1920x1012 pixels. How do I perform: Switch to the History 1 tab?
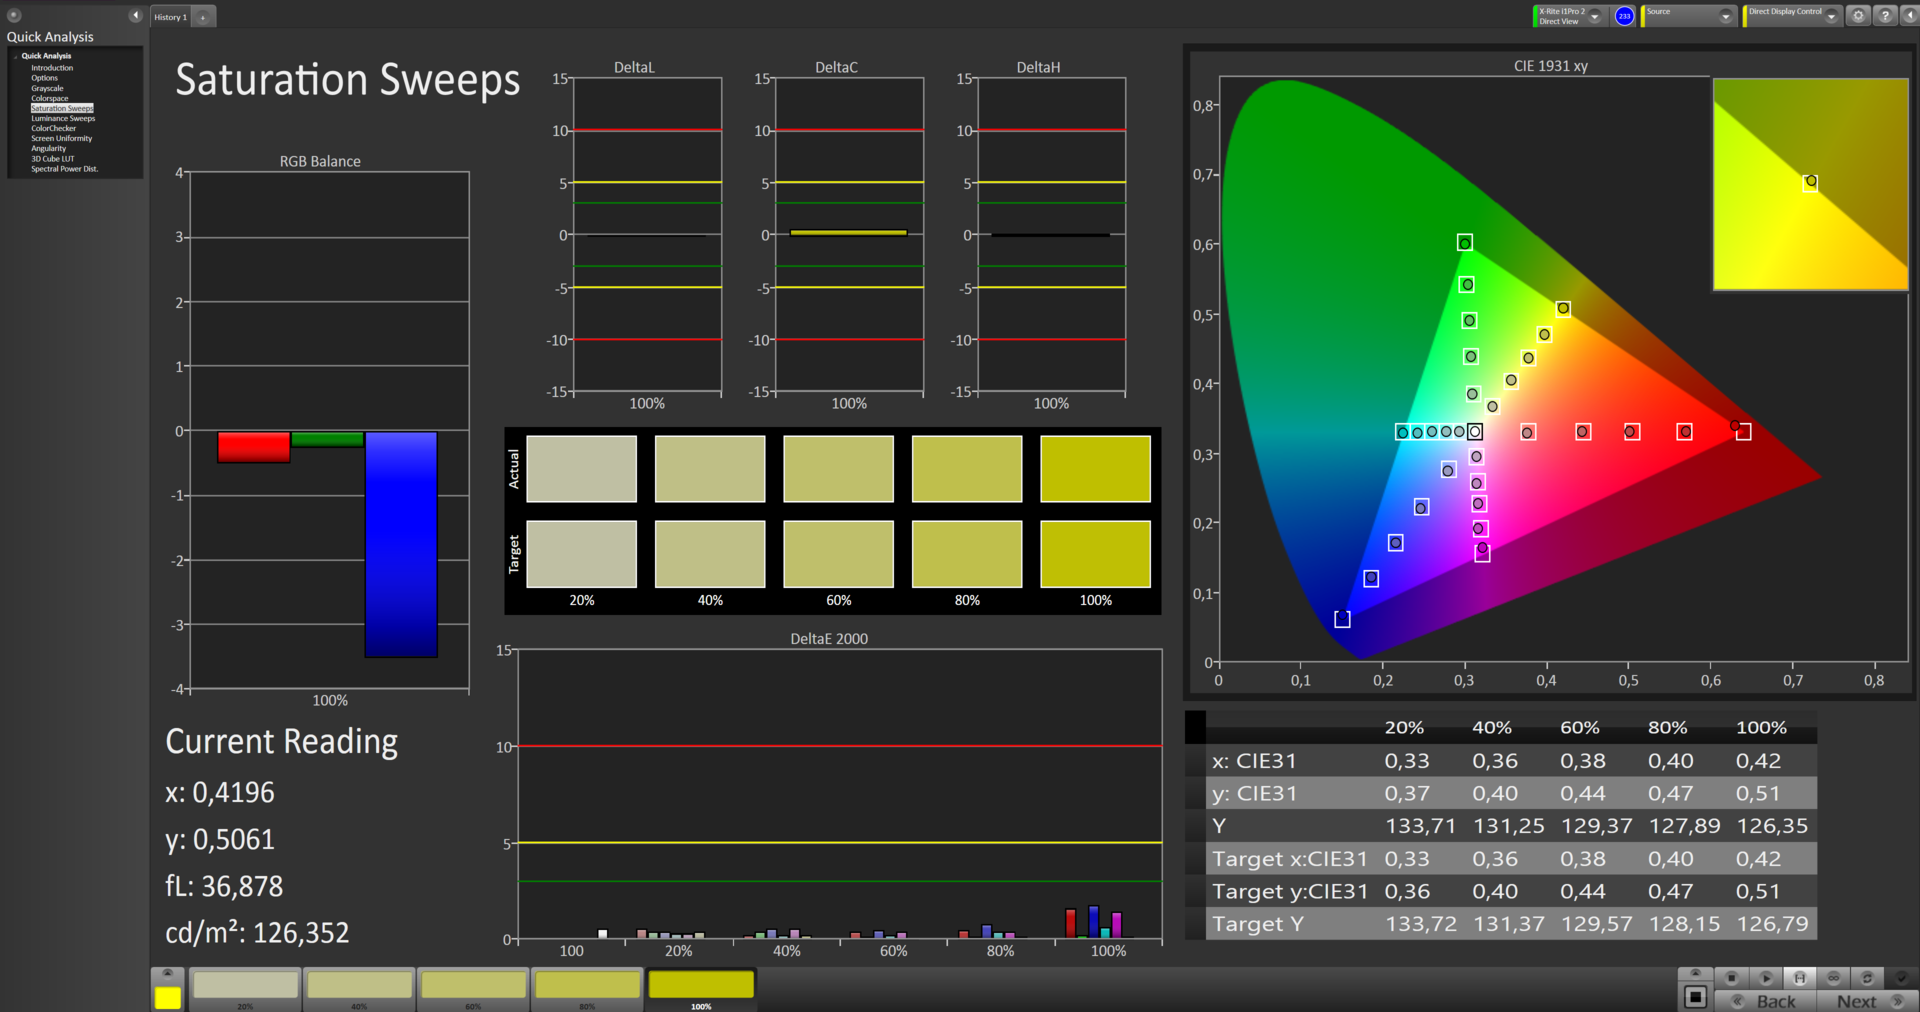pyautogui.click(x=170, y=17)
